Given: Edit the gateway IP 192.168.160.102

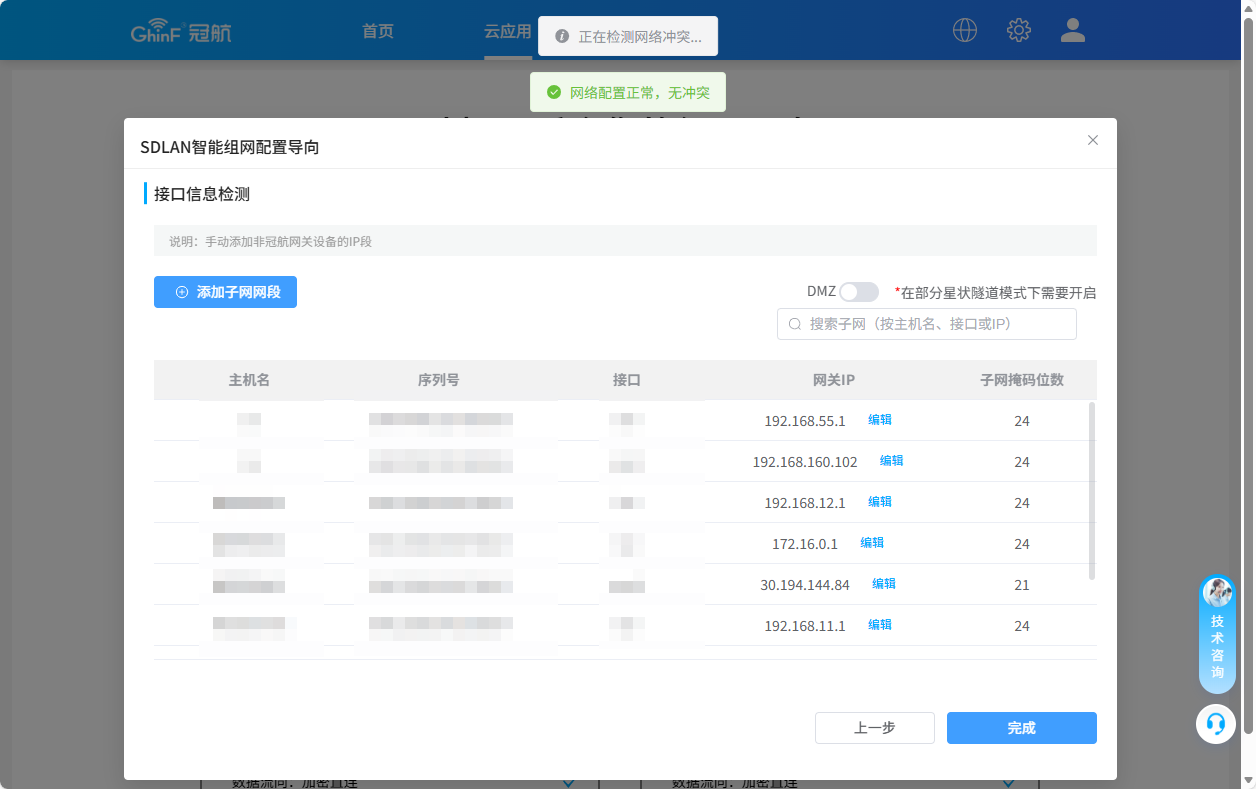Looking at the screenshot, I should [891, 461].
